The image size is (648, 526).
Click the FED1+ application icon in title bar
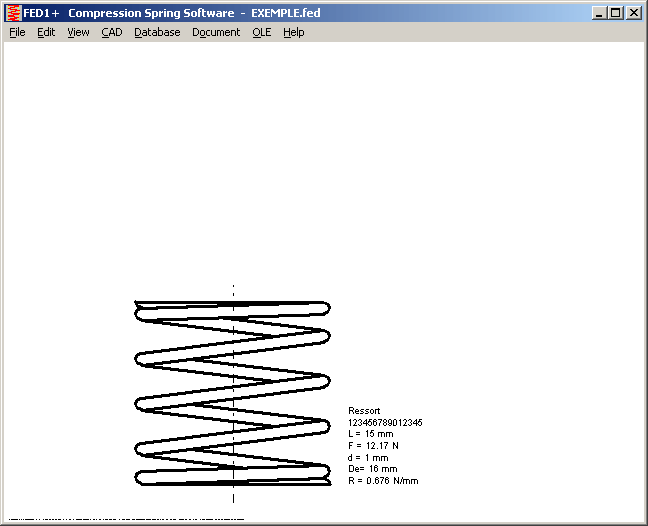pyautogui.click(x=13, y=13)
